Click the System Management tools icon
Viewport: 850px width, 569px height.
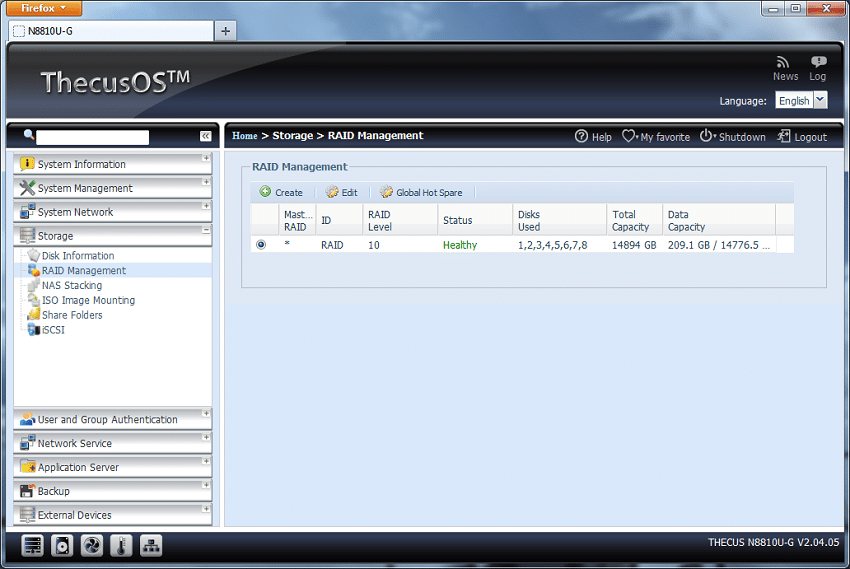27,187
